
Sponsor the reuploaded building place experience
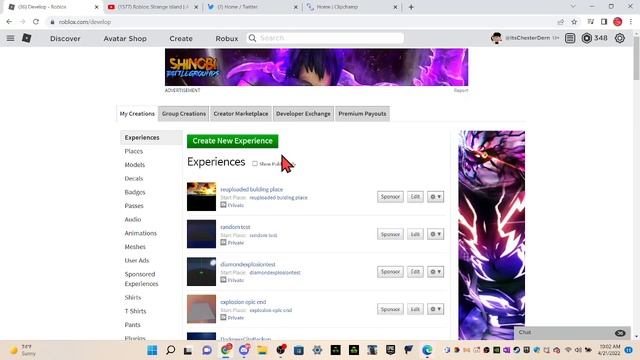(x=390, y=197)
